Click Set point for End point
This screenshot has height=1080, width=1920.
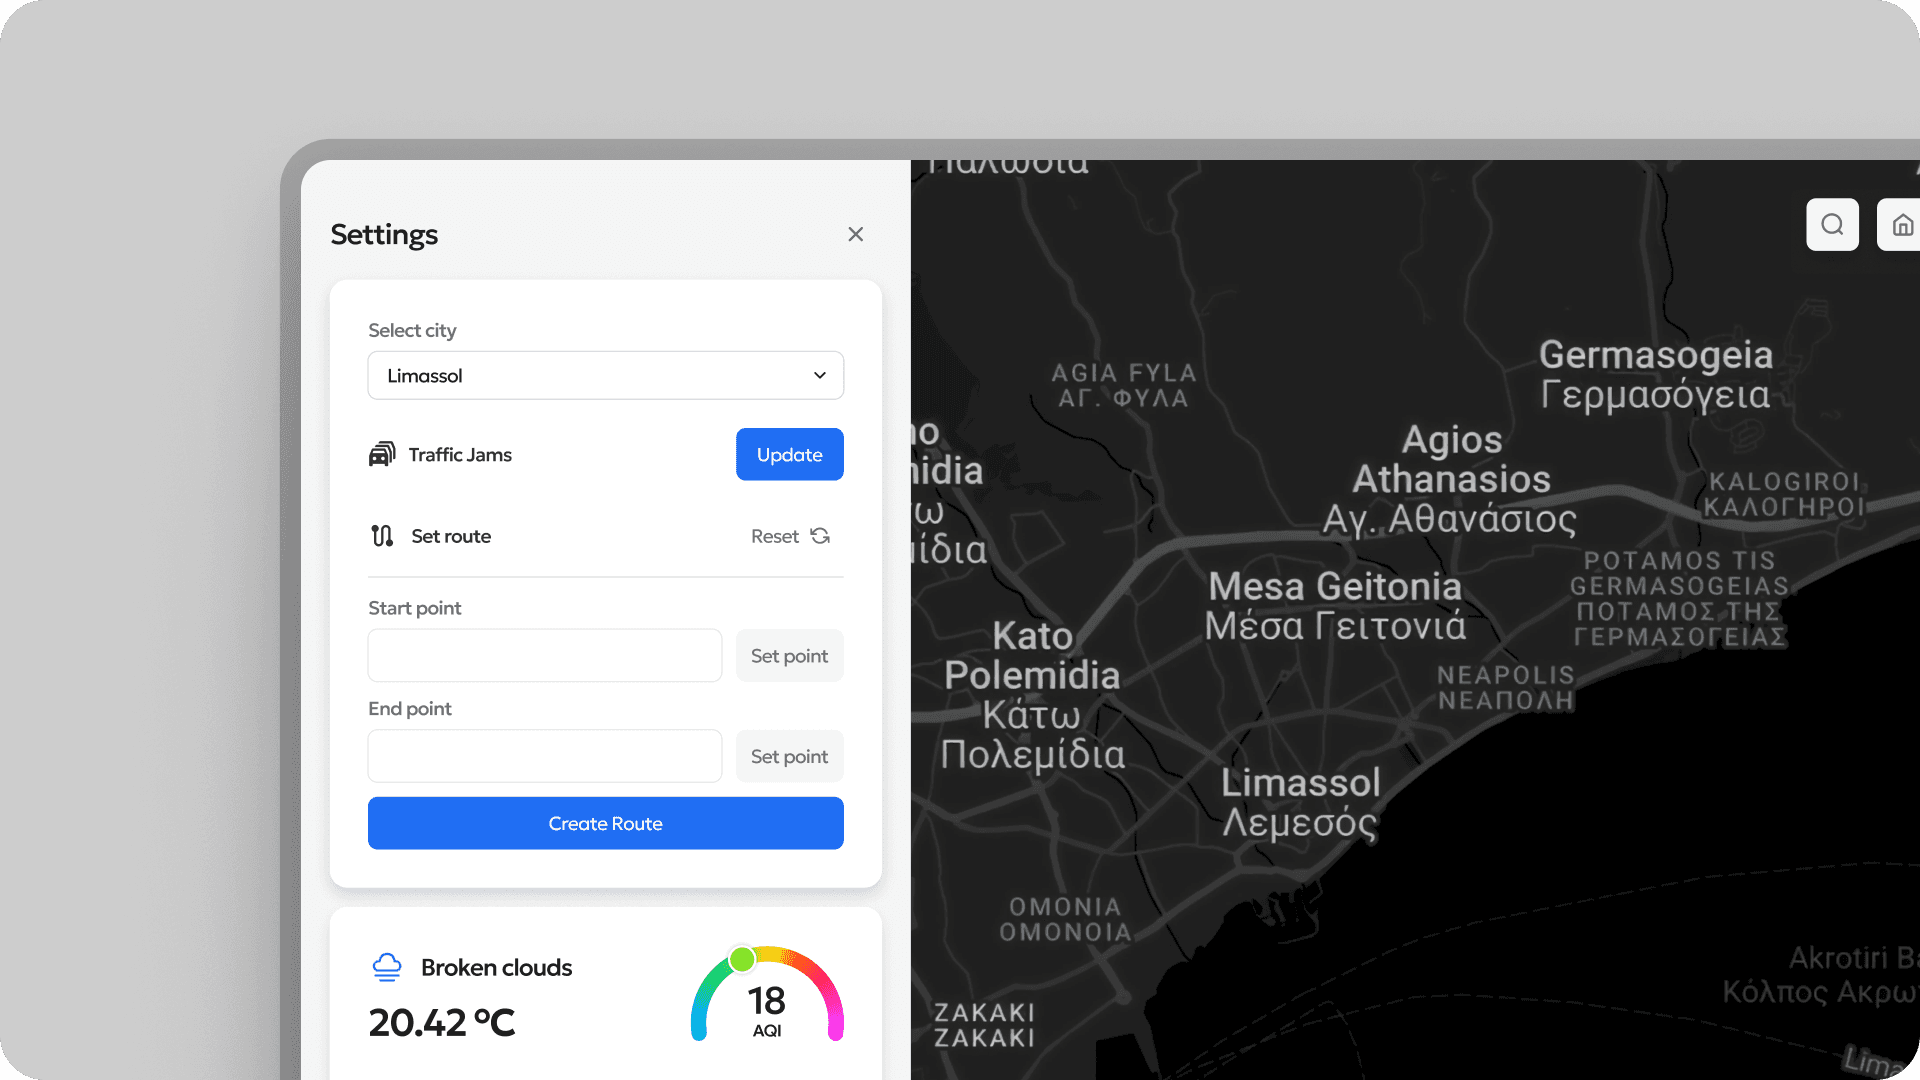click(x=789, y=757)
